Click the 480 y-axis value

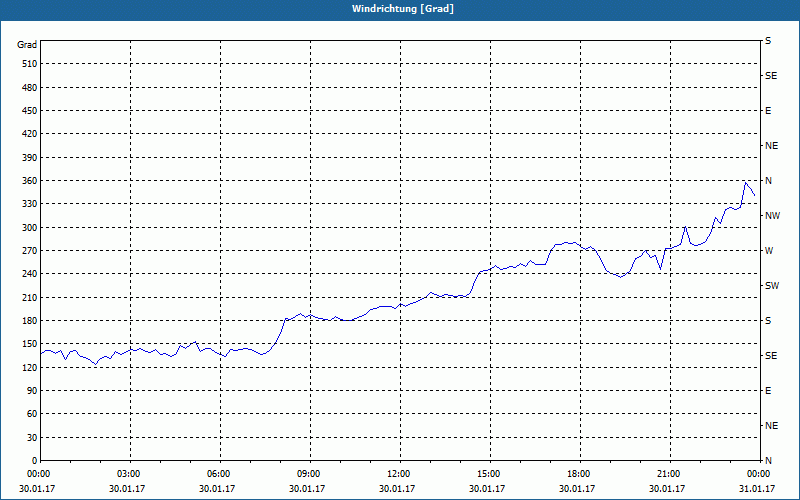click(x=30, y=88)
